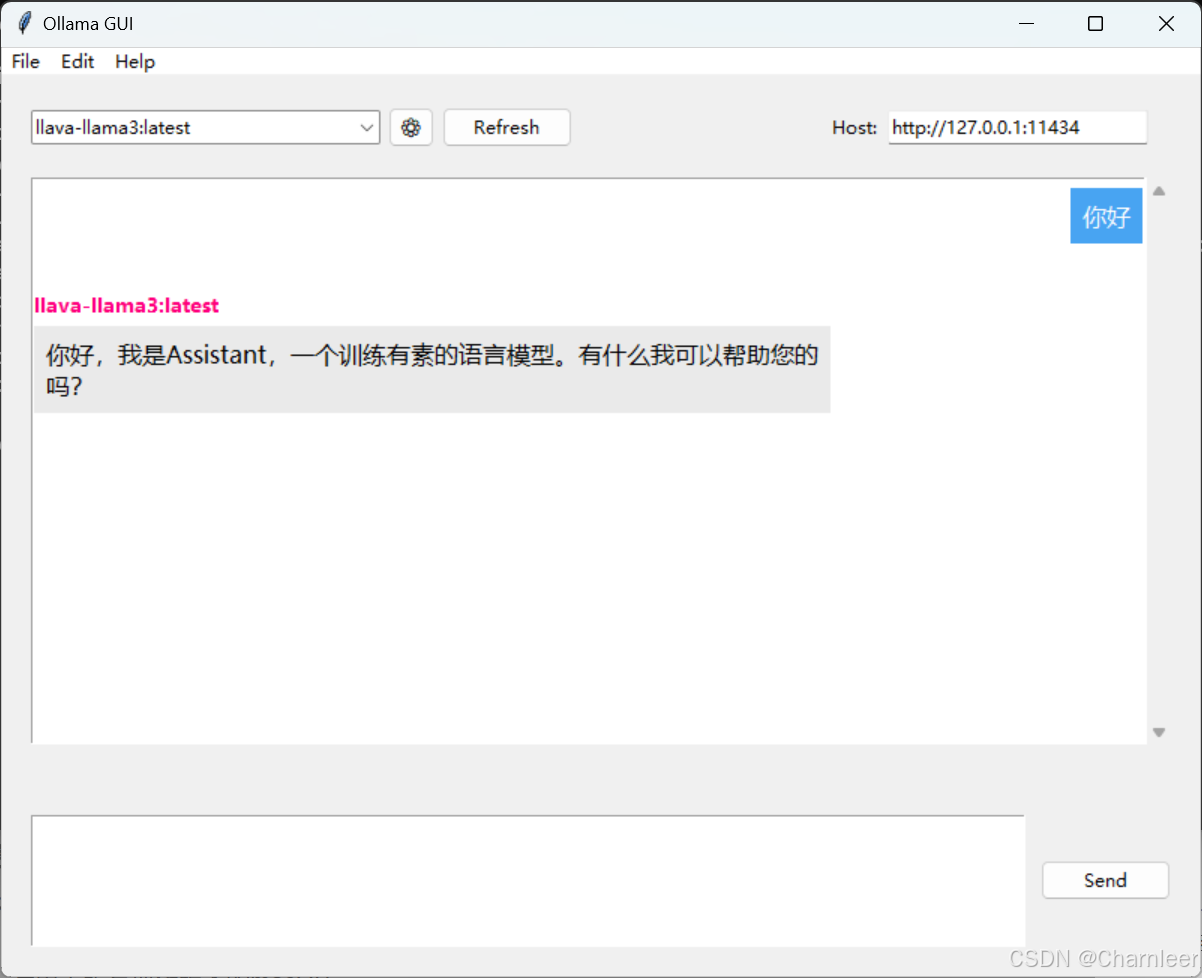Open the Help menu
Image resolution: width=1202 pixels, height=978 pixels.
point(135,62)
